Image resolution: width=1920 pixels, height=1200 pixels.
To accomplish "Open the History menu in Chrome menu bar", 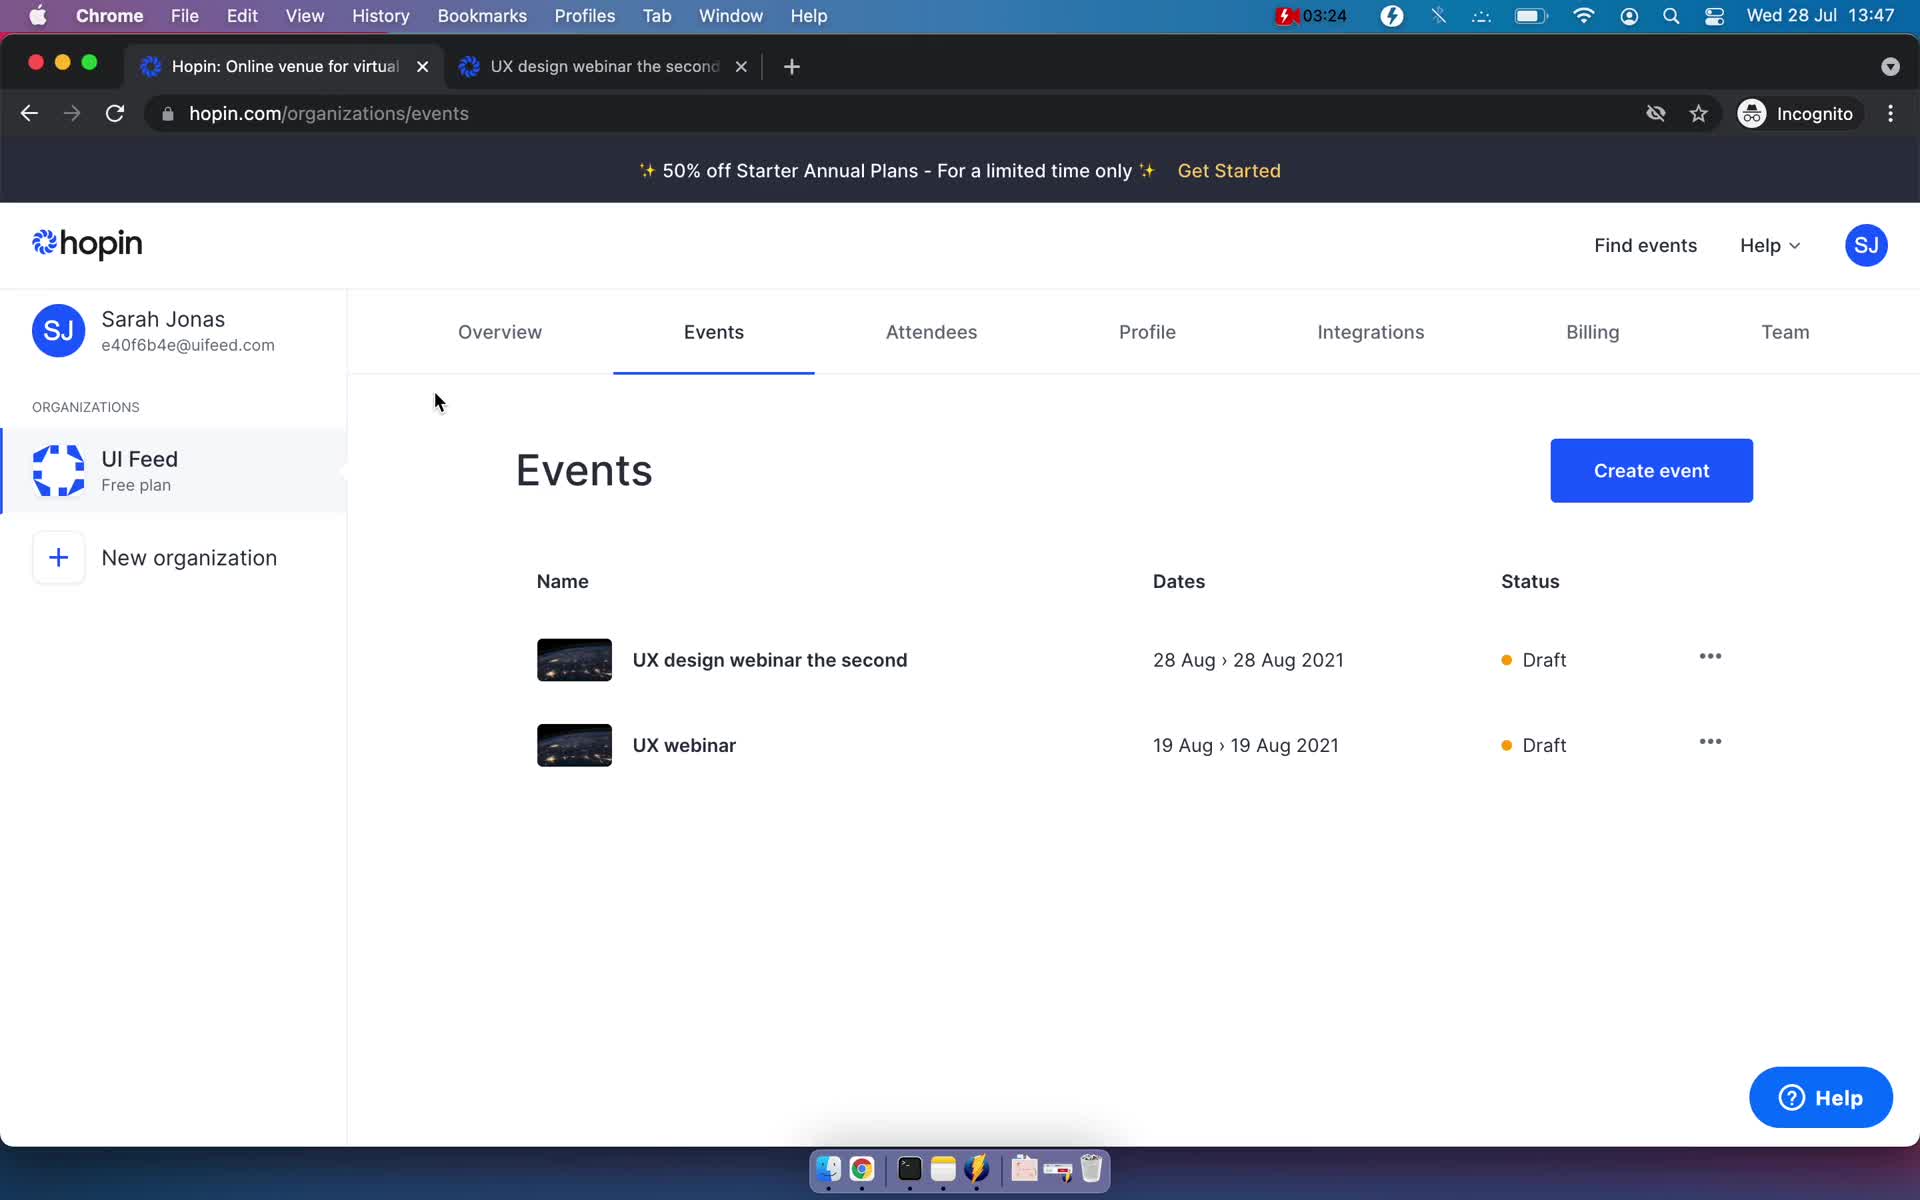I will click(380, 16).
